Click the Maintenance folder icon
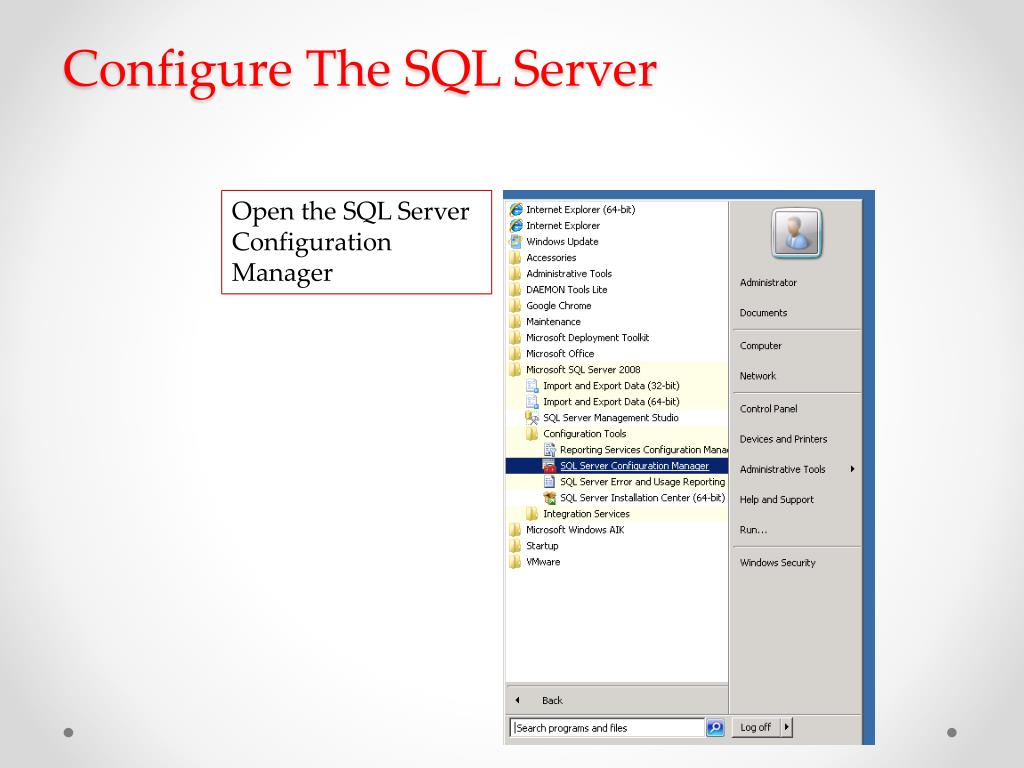Viewport: 1024px width, 768px height. pos(516,321)
